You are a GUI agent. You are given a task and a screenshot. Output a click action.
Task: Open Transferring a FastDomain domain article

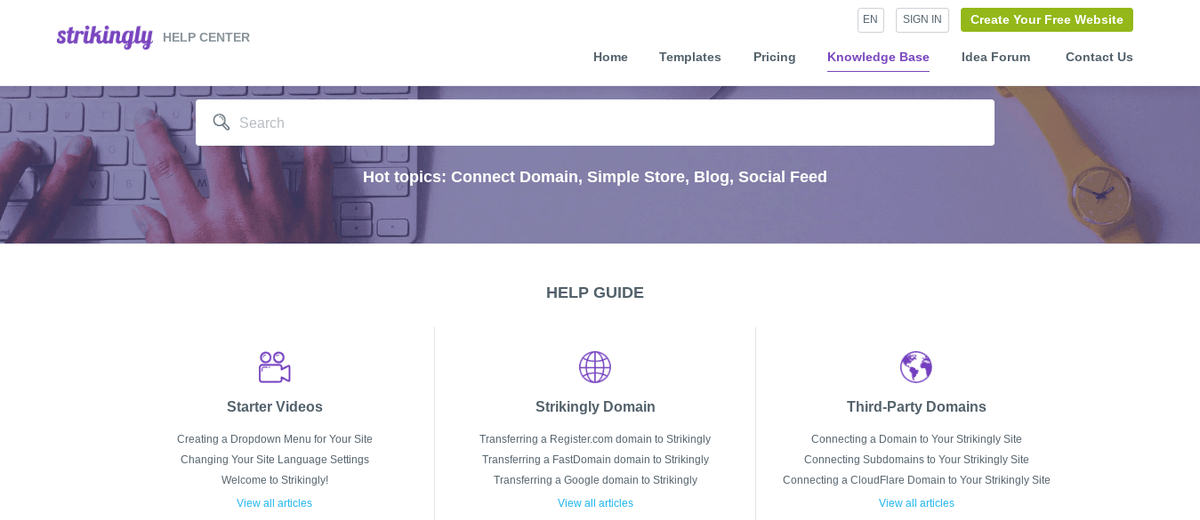pos(595,460)
